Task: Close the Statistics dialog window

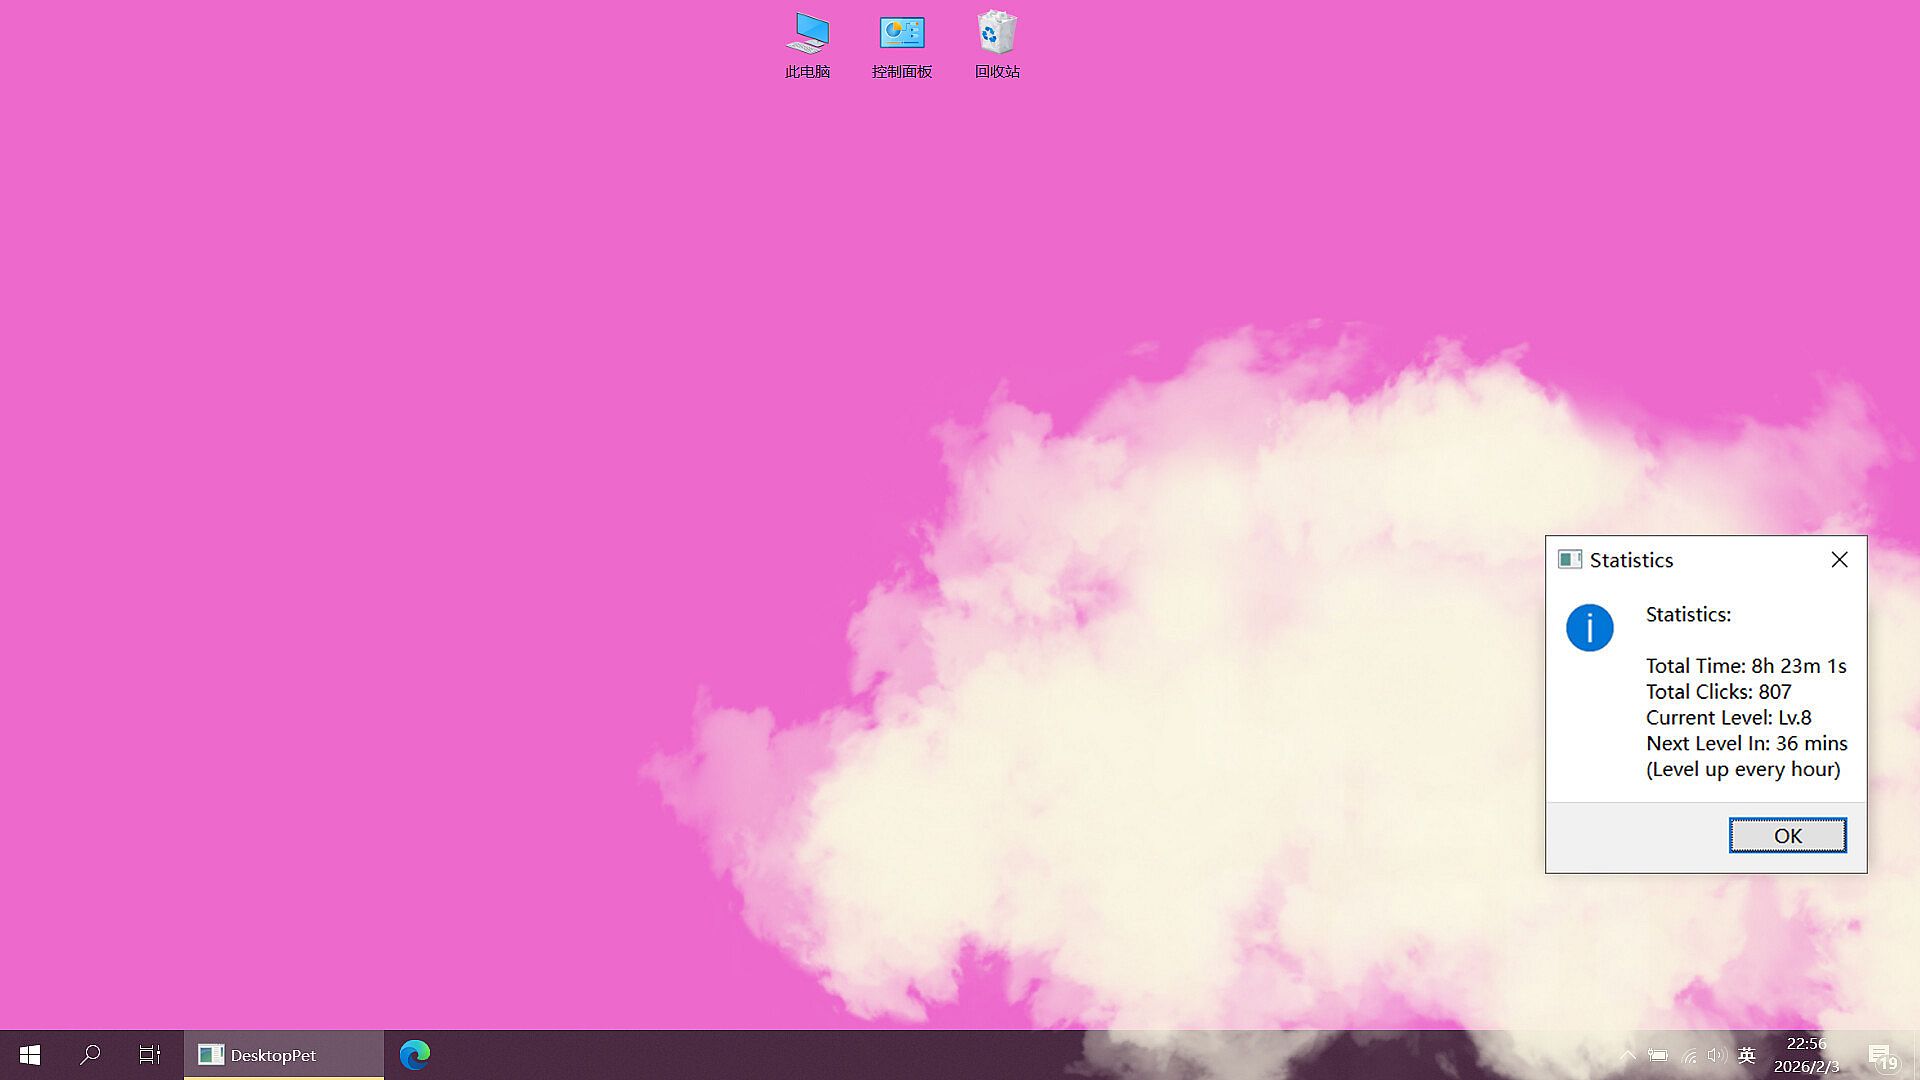Action: click(1839, 560)
